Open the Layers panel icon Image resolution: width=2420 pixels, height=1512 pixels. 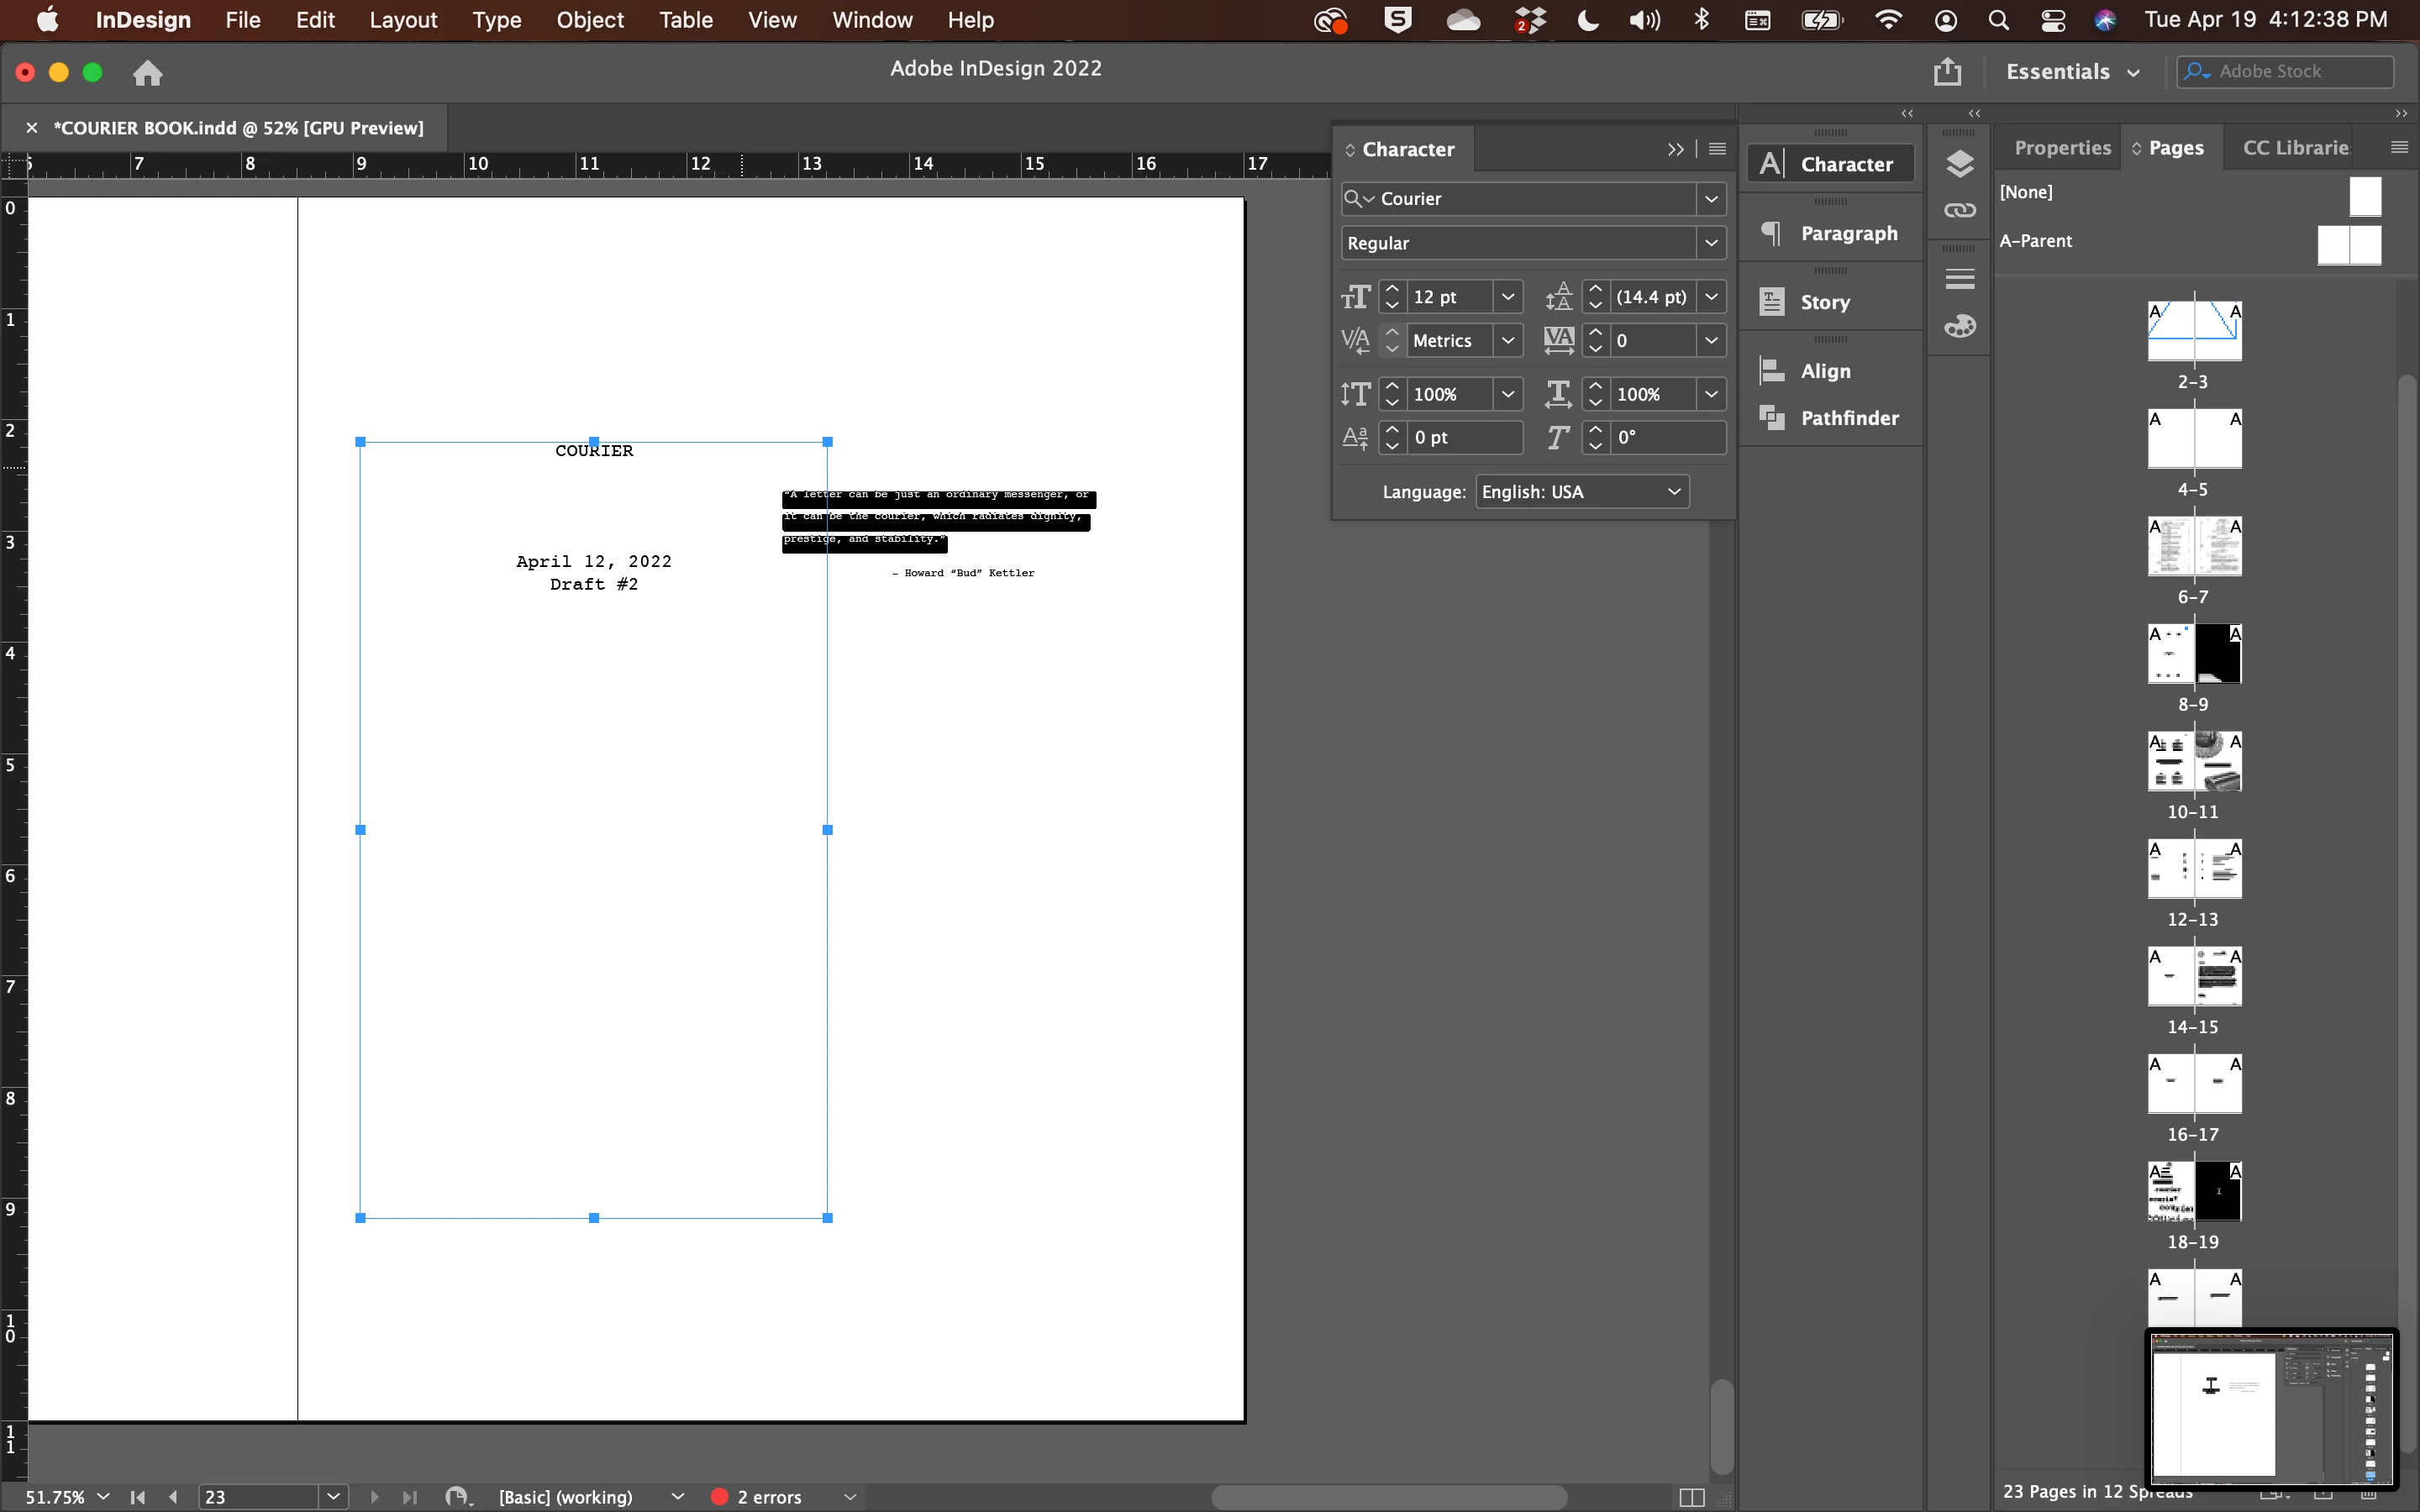1959,163
